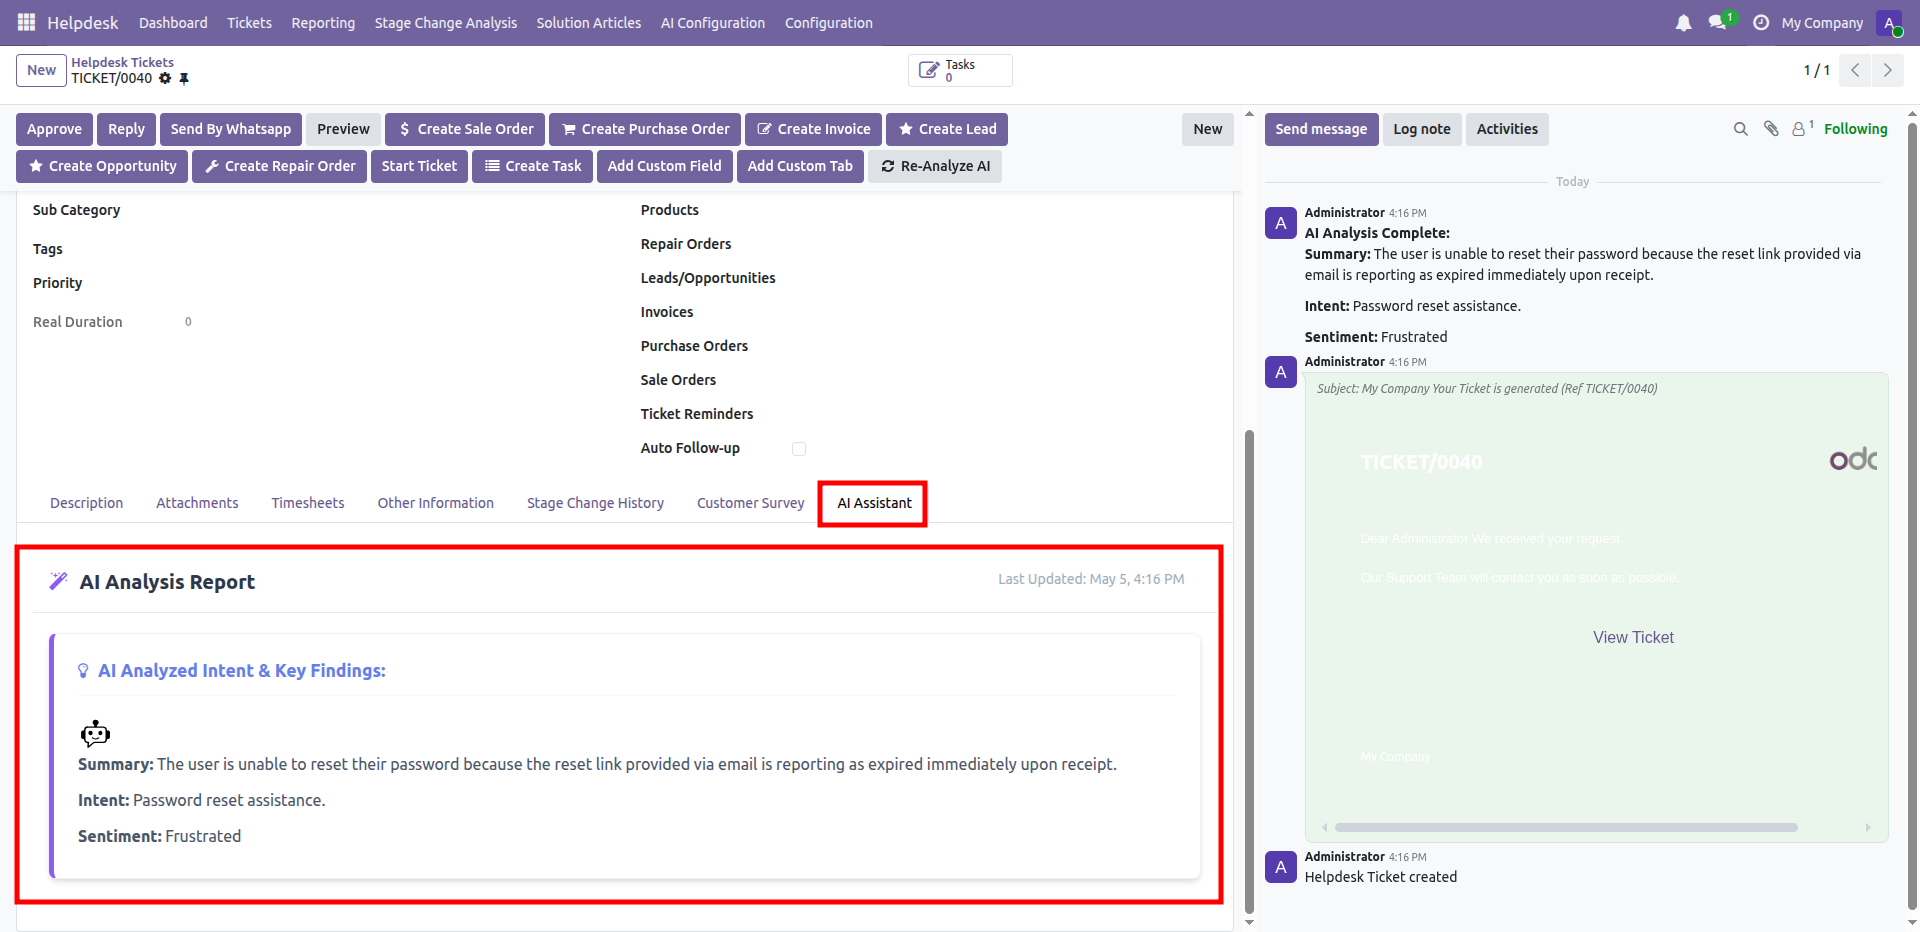Click the Real Duration value field

coord(188,322)
